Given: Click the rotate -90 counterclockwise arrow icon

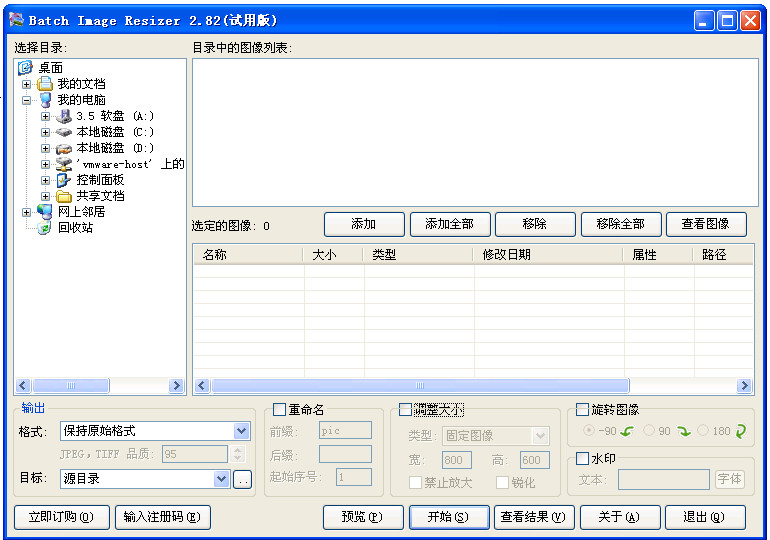Looking at the screenshot, I should click(627, 432).
